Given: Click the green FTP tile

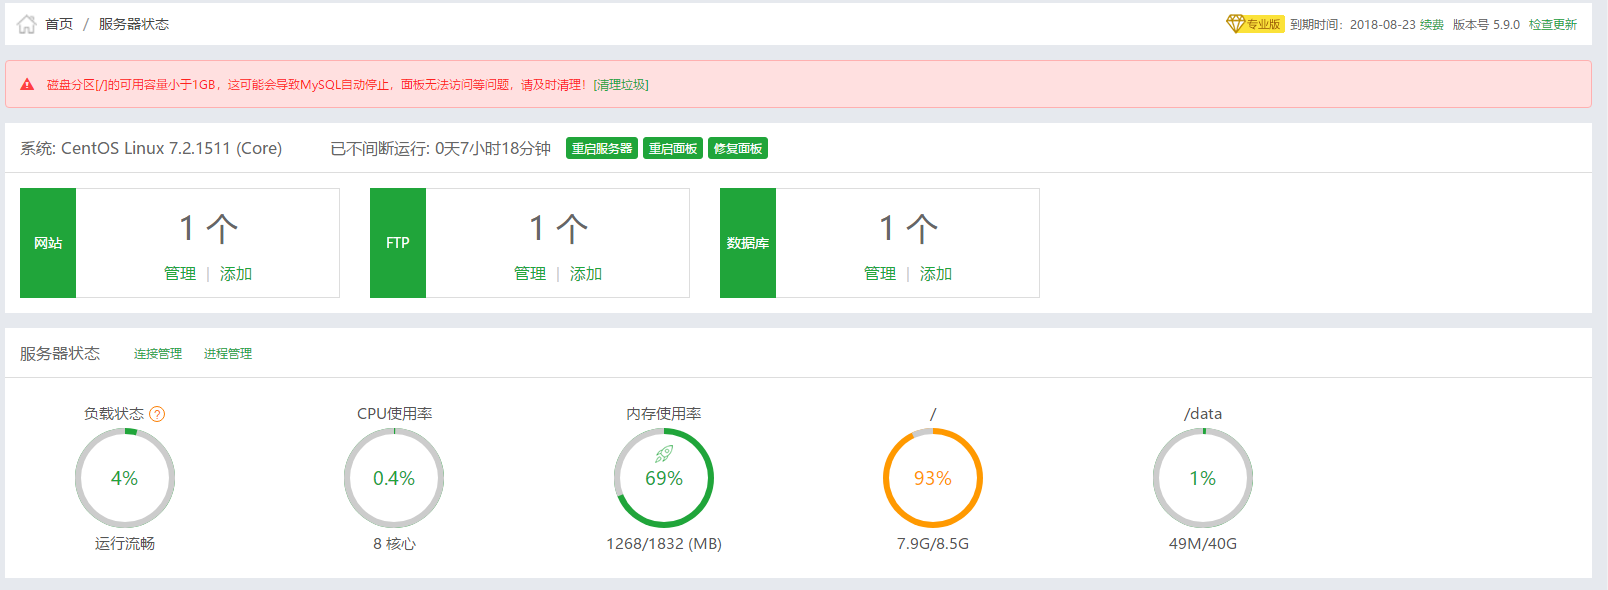Looking at the screenshot, I should (x=398, y=243).
